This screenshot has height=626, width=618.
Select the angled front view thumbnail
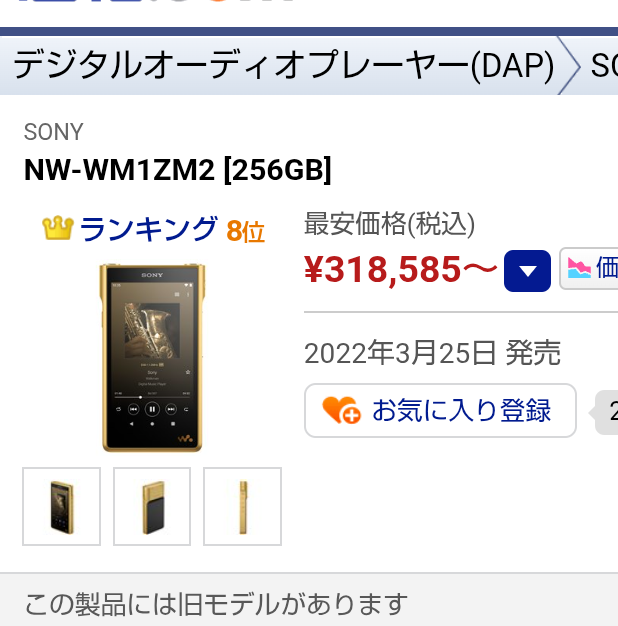pyautogui.click(x=61, y=506)
